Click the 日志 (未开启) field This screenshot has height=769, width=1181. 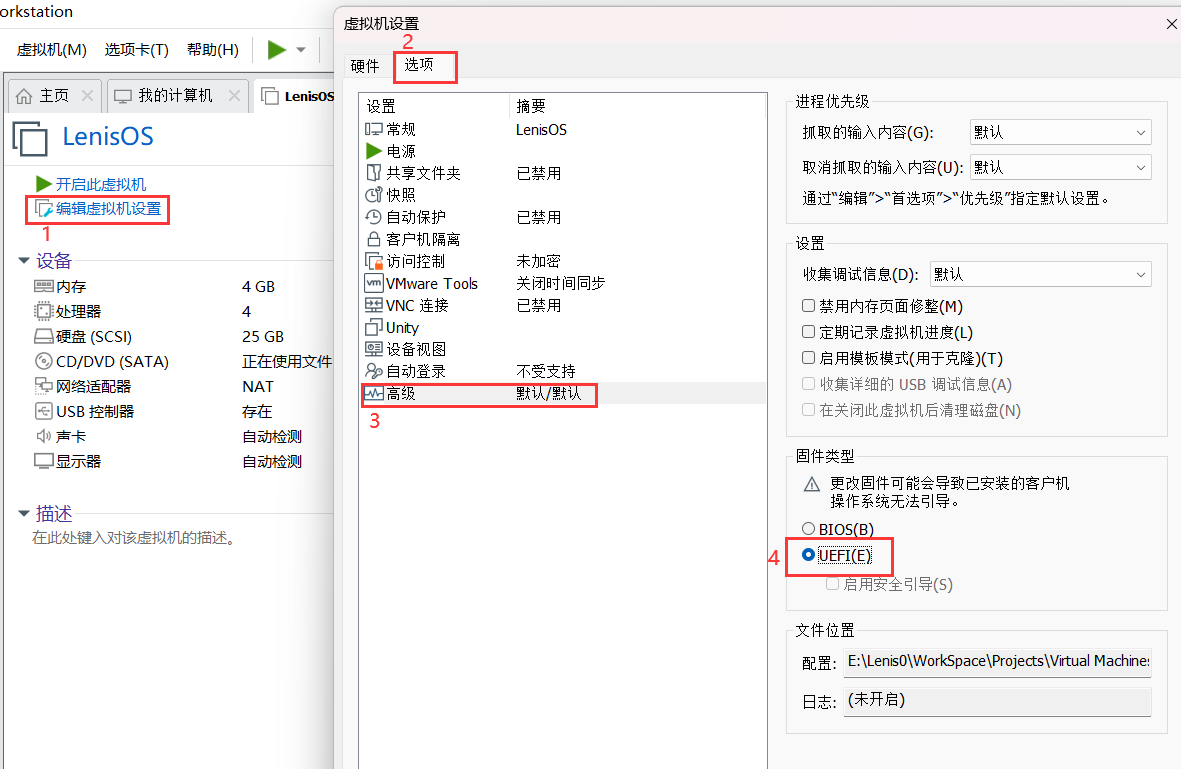point(997,701)
